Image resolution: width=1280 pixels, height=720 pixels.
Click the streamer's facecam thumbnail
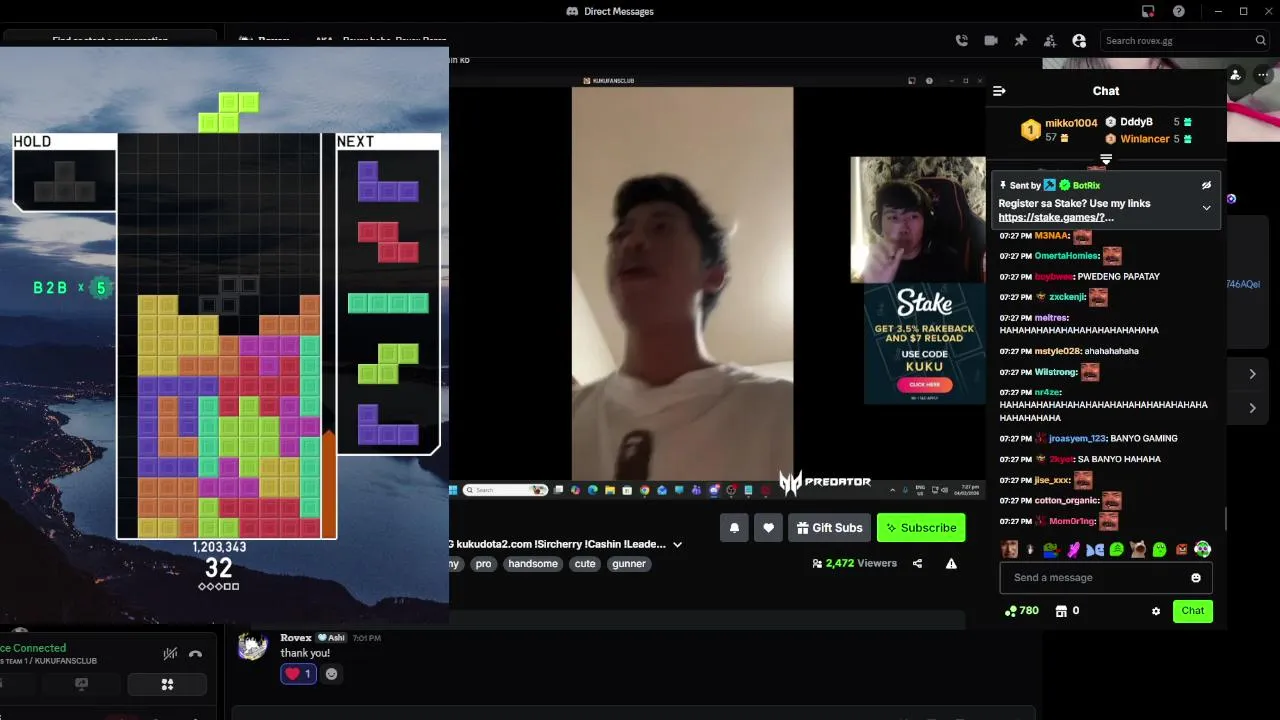[917, 219]
